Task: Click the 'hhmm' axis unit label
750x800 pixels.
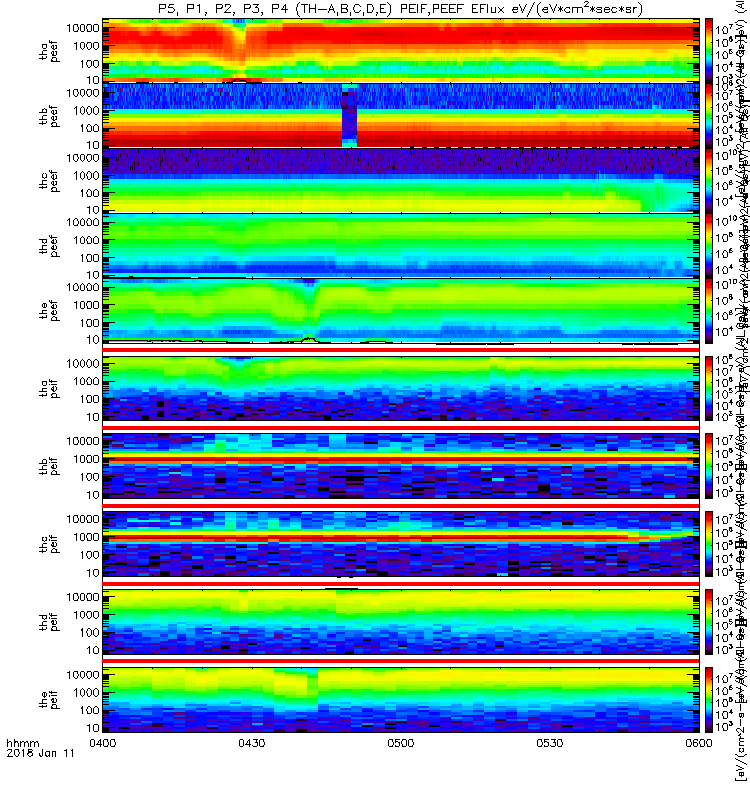Action: coord(22,743)
